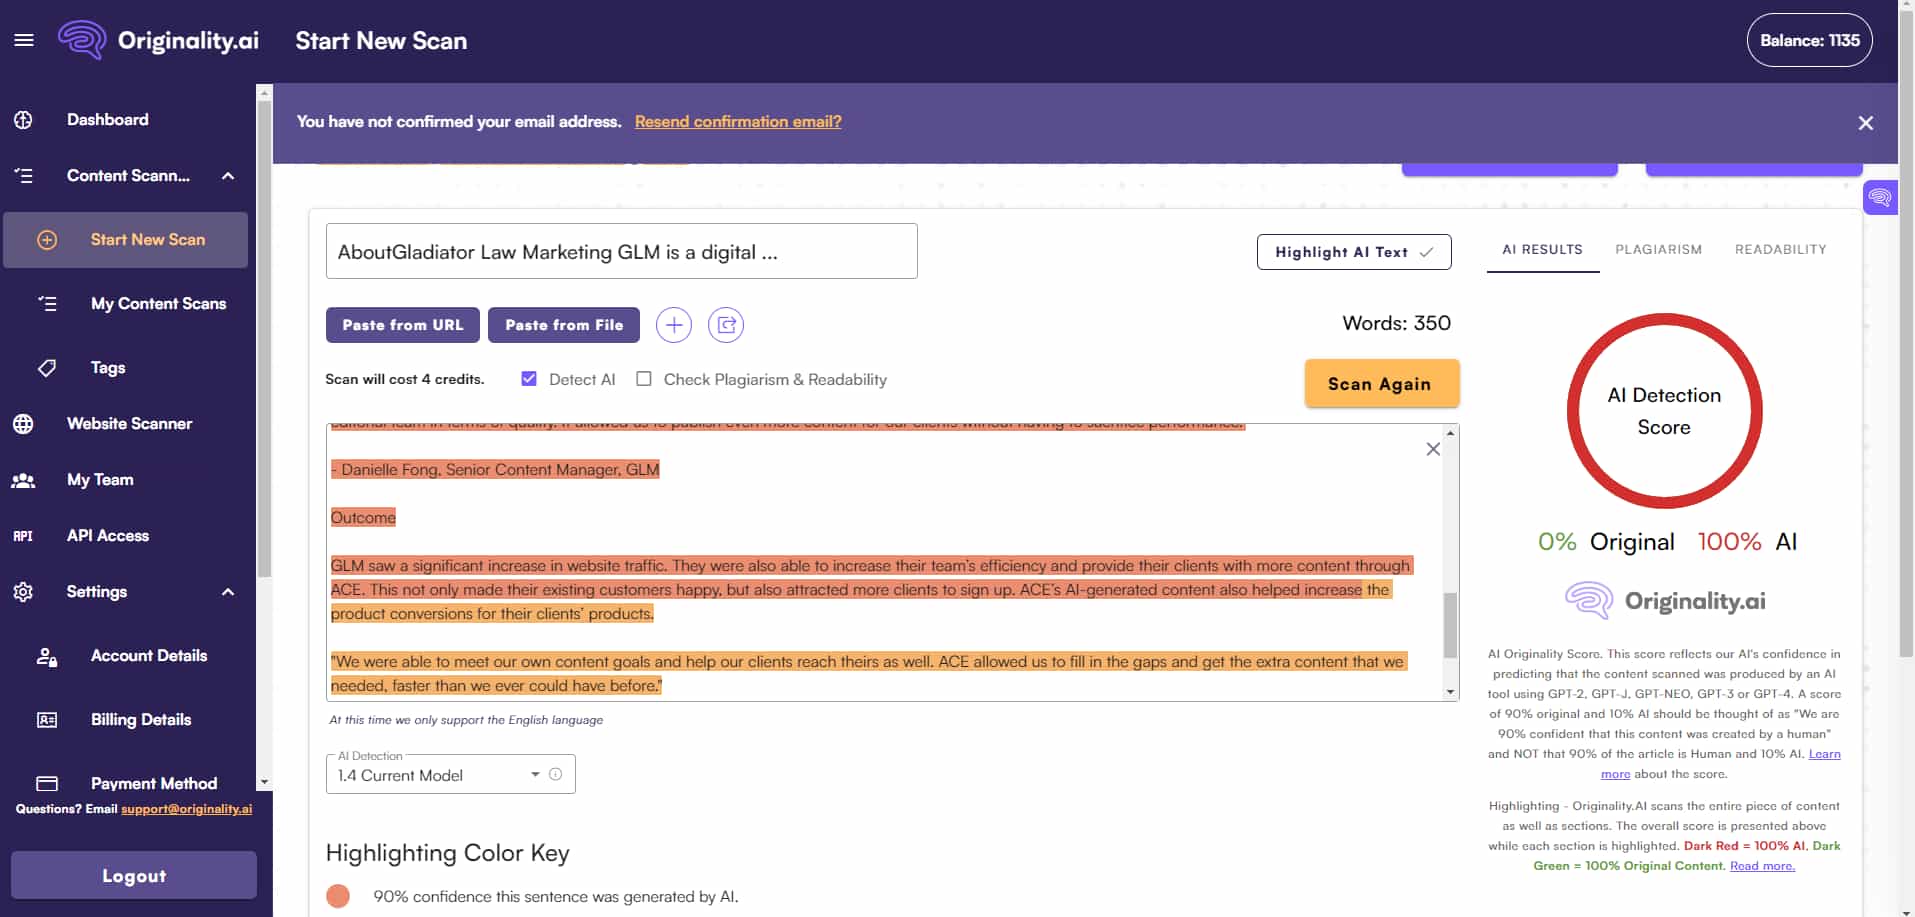Collapse the Content Scanner section
This screenshot has width=1915, height=917.
point(226,176)
